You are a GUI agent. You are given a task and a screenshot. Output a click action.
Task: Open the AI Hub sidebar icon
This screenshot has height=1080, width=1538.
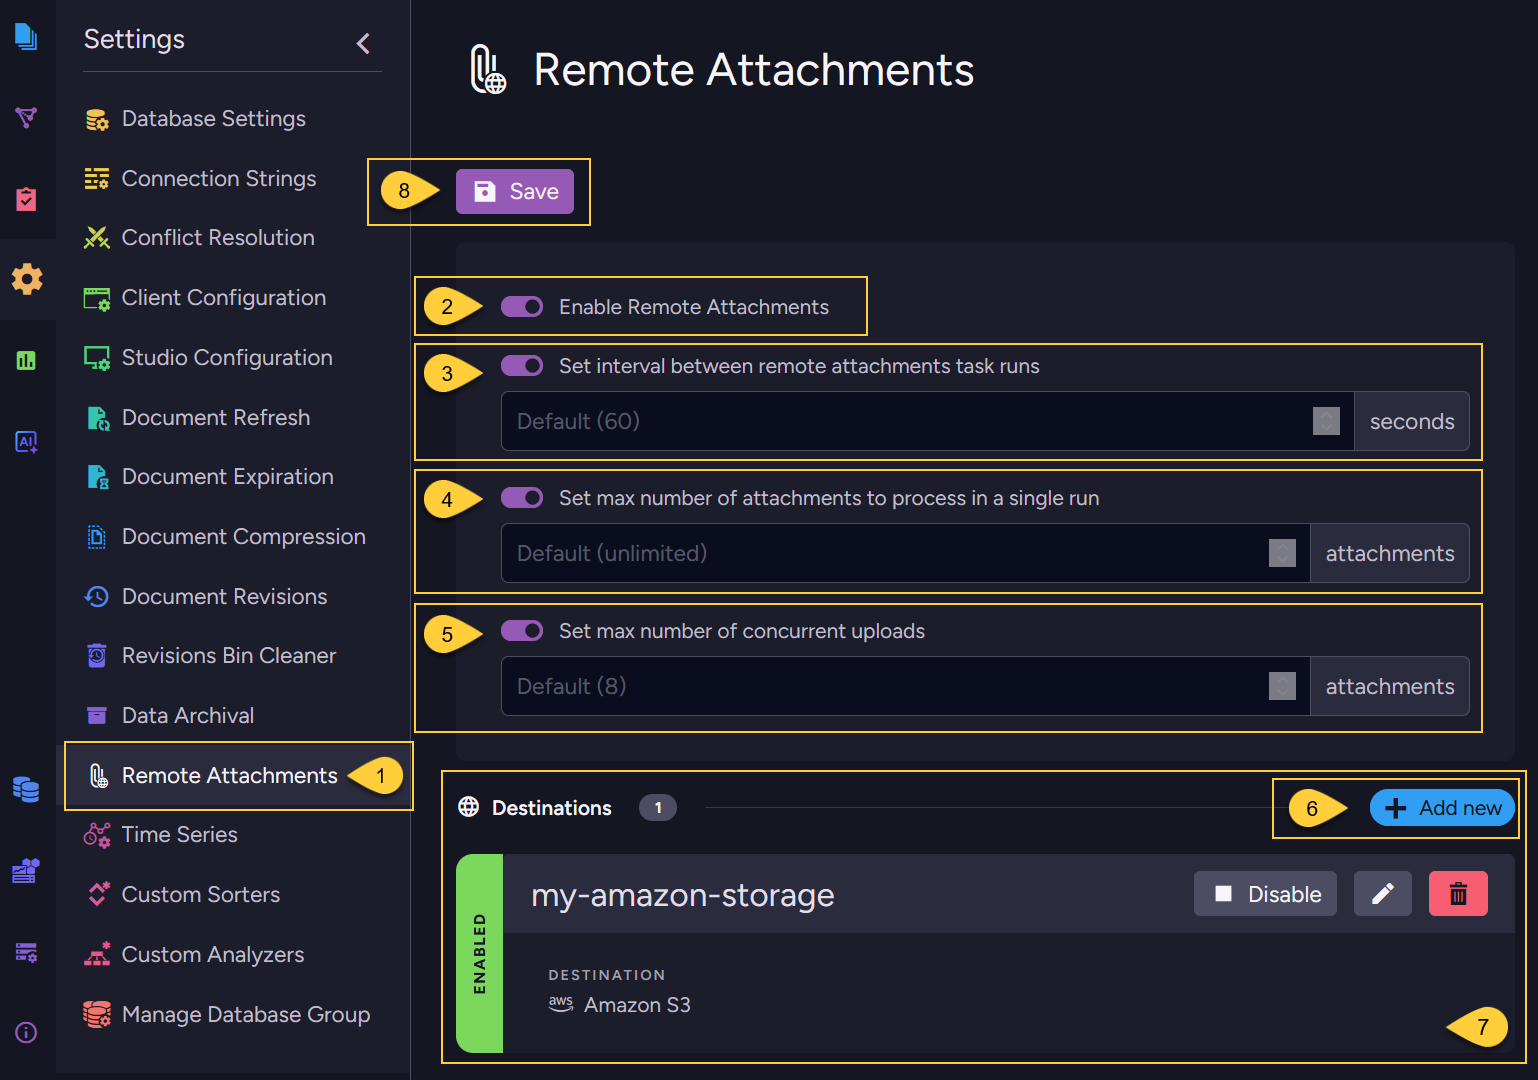tap(27, 441)
